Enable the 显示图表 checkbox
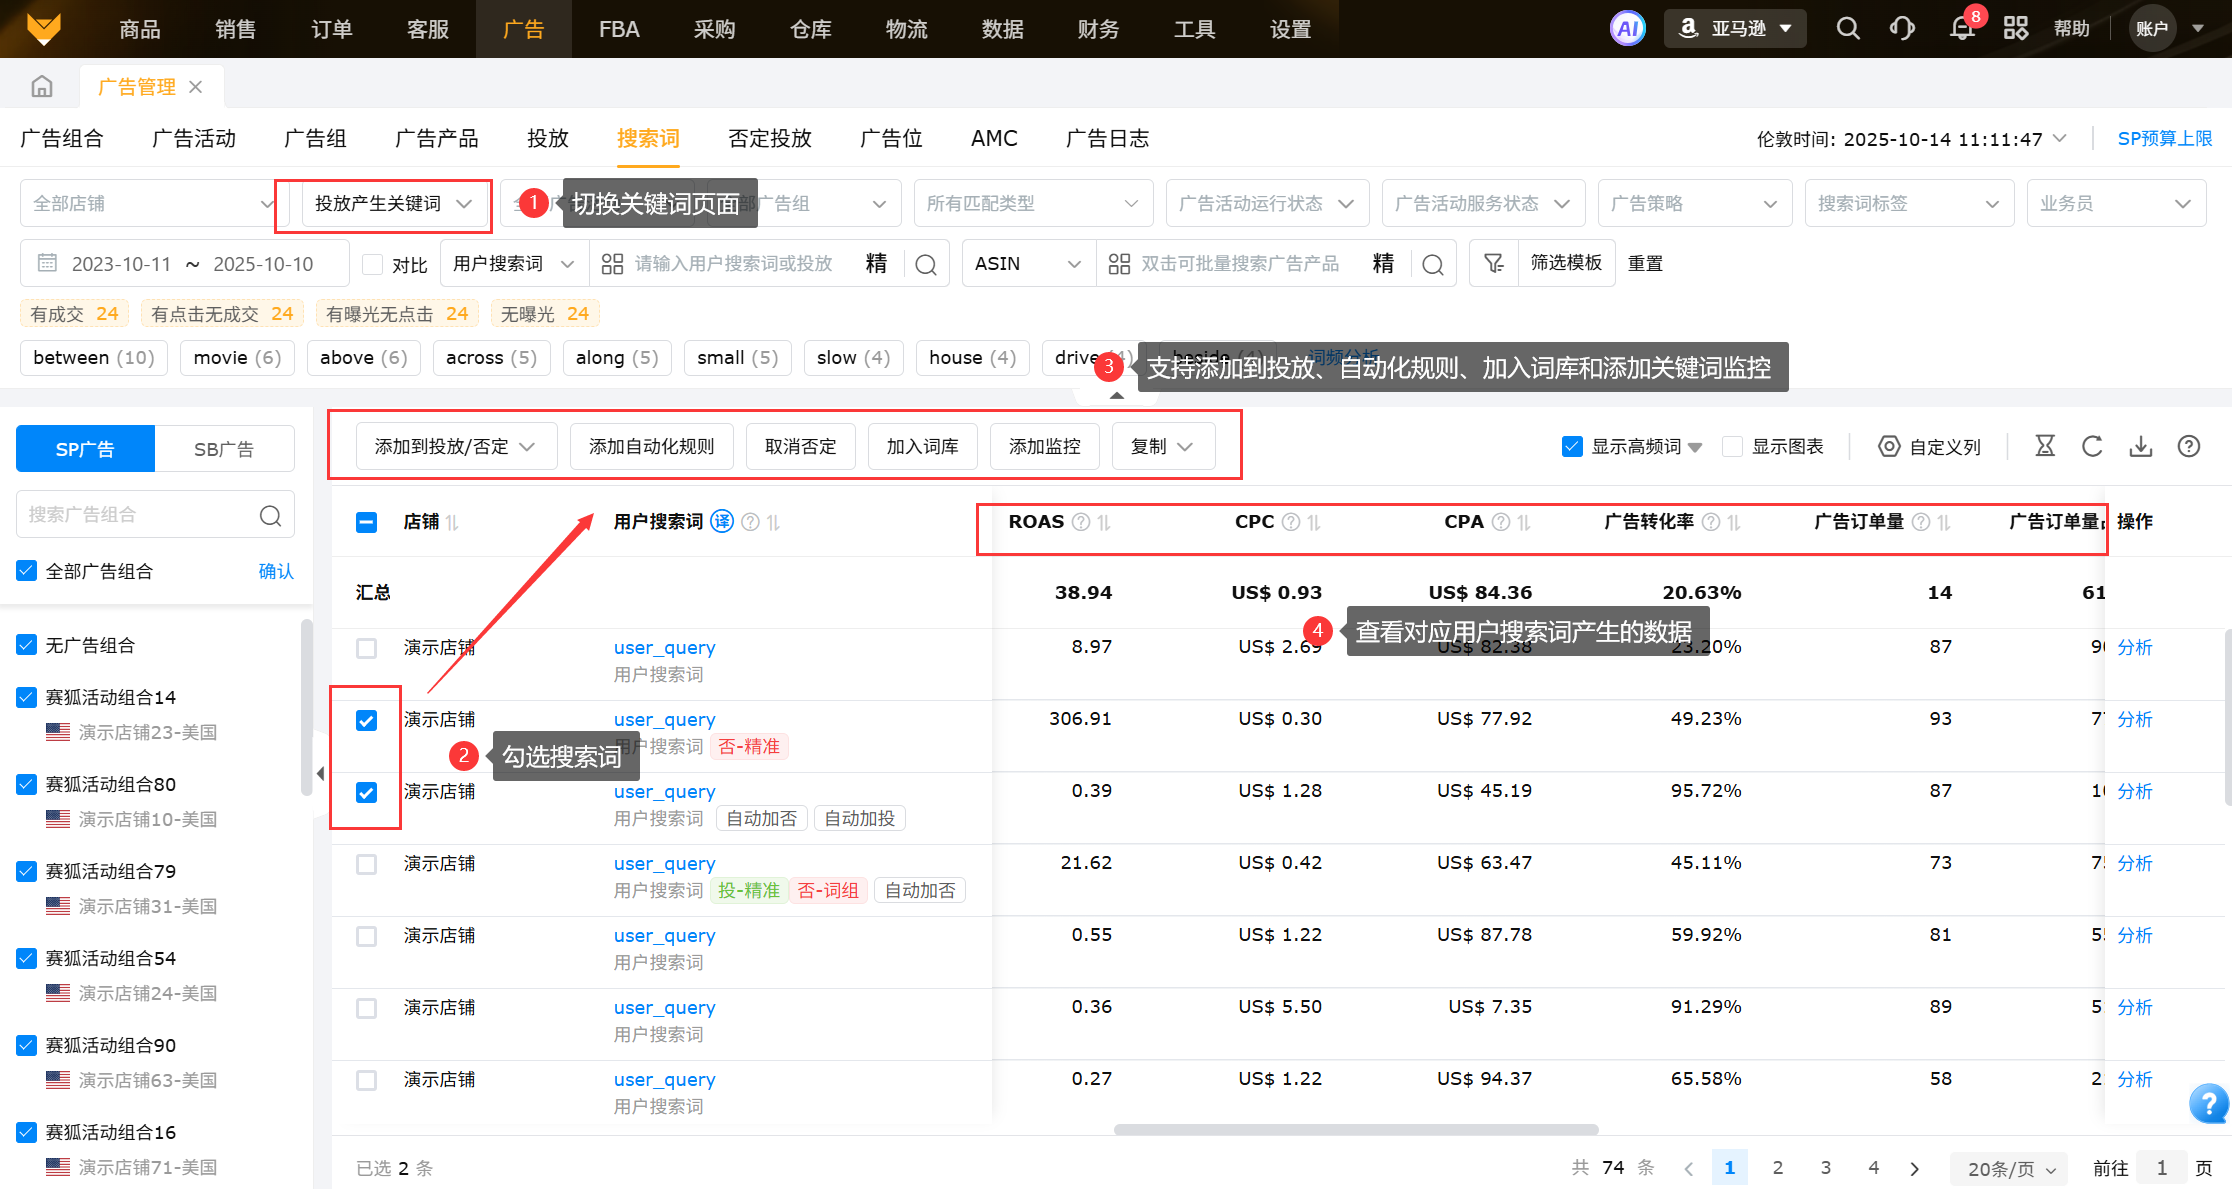 (x=1733, y=446)
